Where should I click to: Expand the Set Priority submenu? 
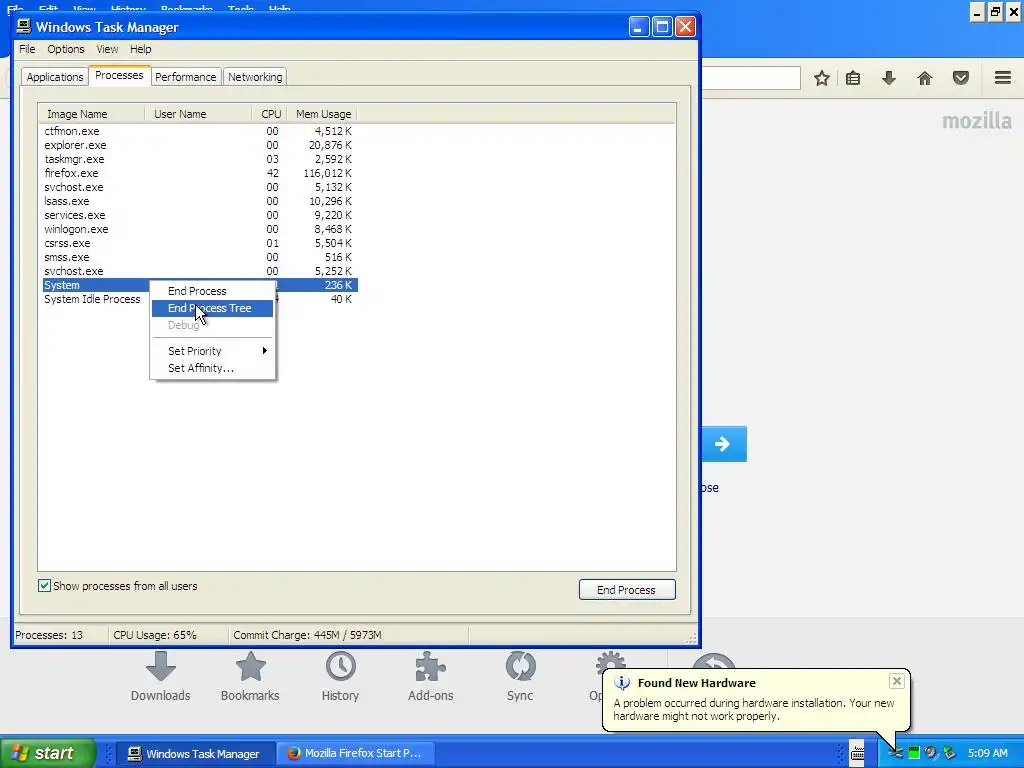[212, 351]
